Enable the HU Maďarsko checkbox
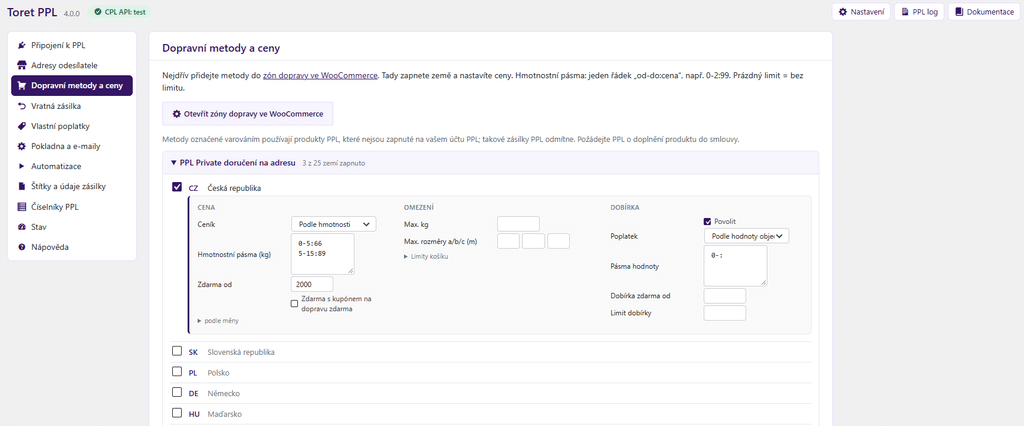The image size is (1024, 426). [177, 413]
